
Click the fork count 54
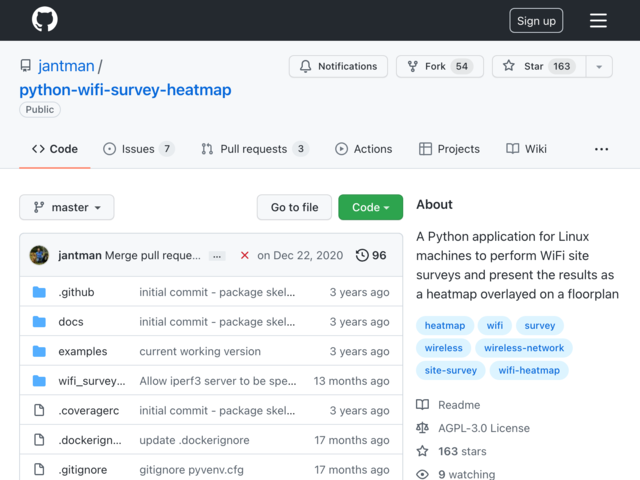click(462, 66)
